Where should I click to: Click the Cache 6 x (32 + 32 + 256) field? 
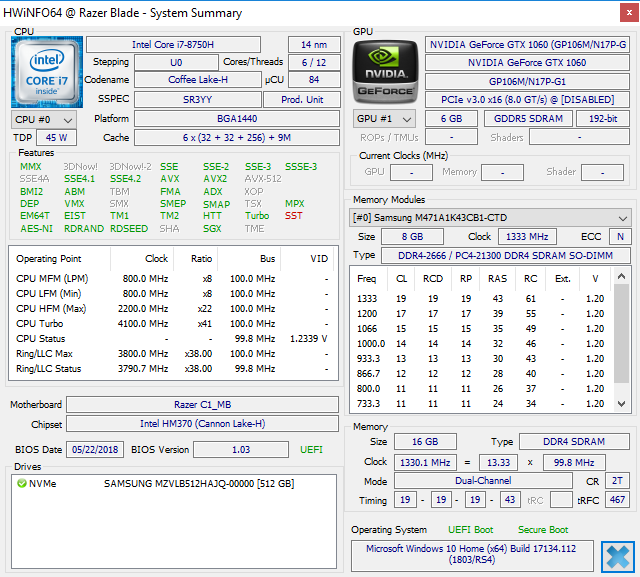pyautogui.click(x=237, y=138)
